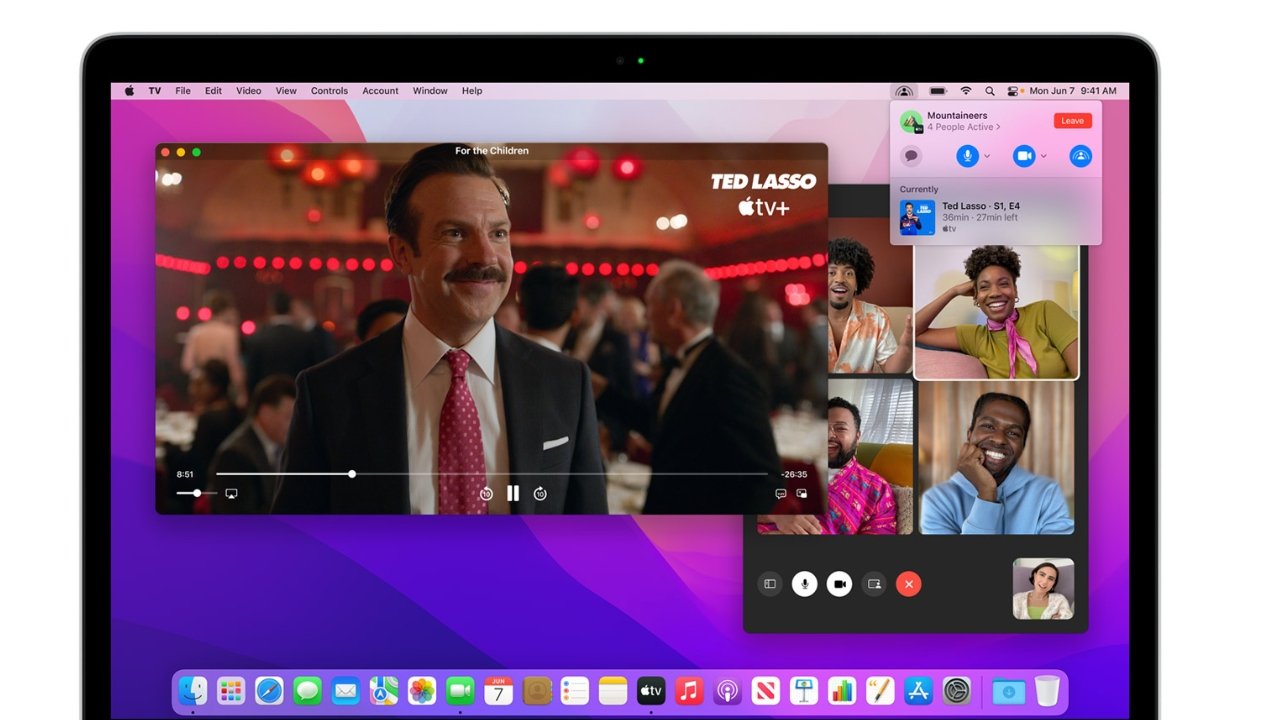The image size is (1280, 720).
Task: Enable picture-in-picture in the TV player
Action: coord(802,493)
